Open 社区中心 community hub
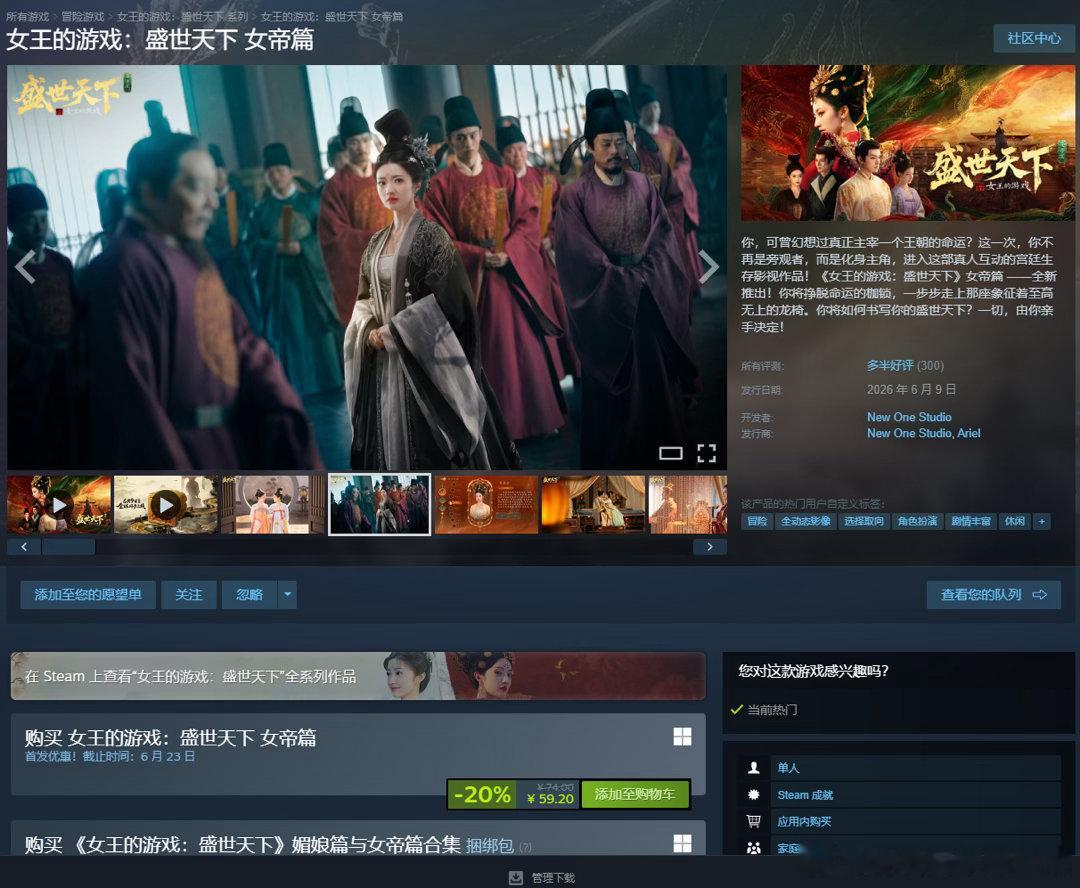Screen dimensions: 1080x888 [1033, 38]
